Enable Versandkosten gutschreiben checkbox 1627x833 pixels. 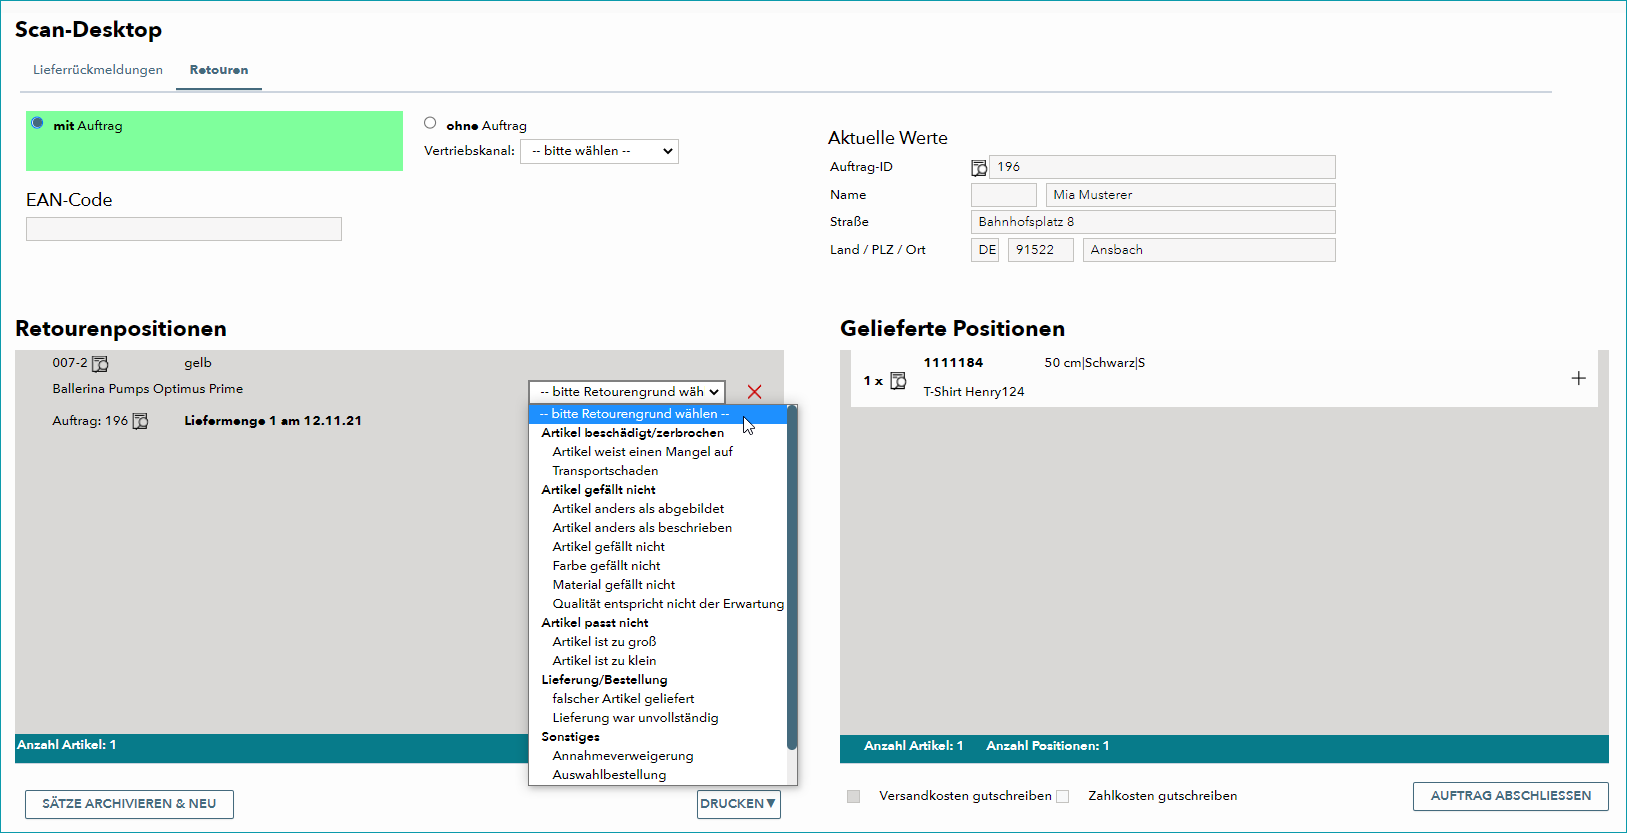(853, 796)
